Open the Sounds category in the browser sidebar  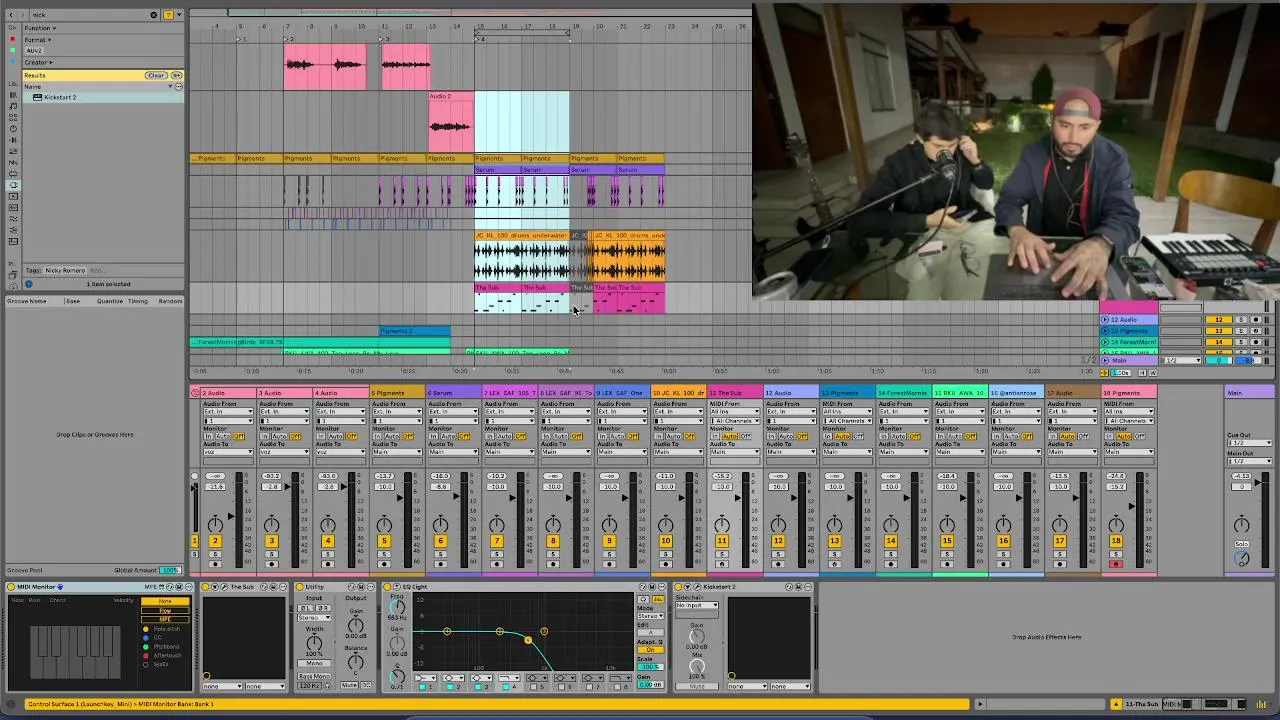(x=13, y=106)
